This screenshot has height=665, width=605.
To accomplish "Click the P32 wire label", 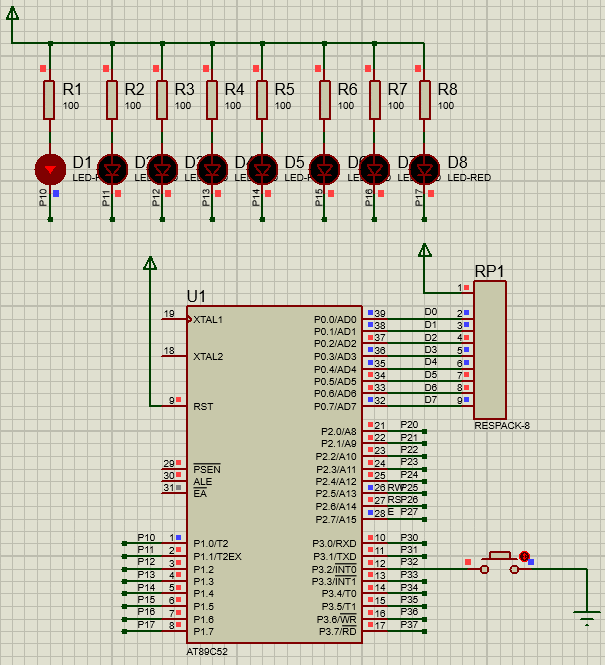I will click(x=409, y=562).
